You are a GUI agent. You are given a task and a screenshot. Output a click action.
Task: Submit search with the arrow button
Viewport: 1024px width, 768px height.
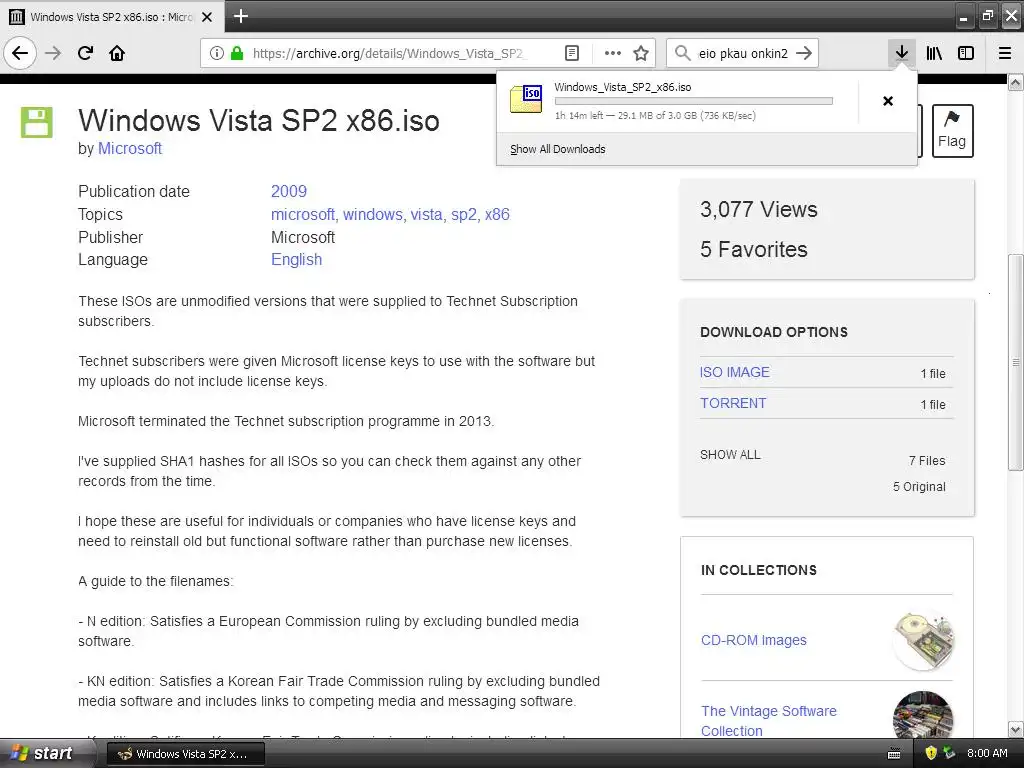804,53
